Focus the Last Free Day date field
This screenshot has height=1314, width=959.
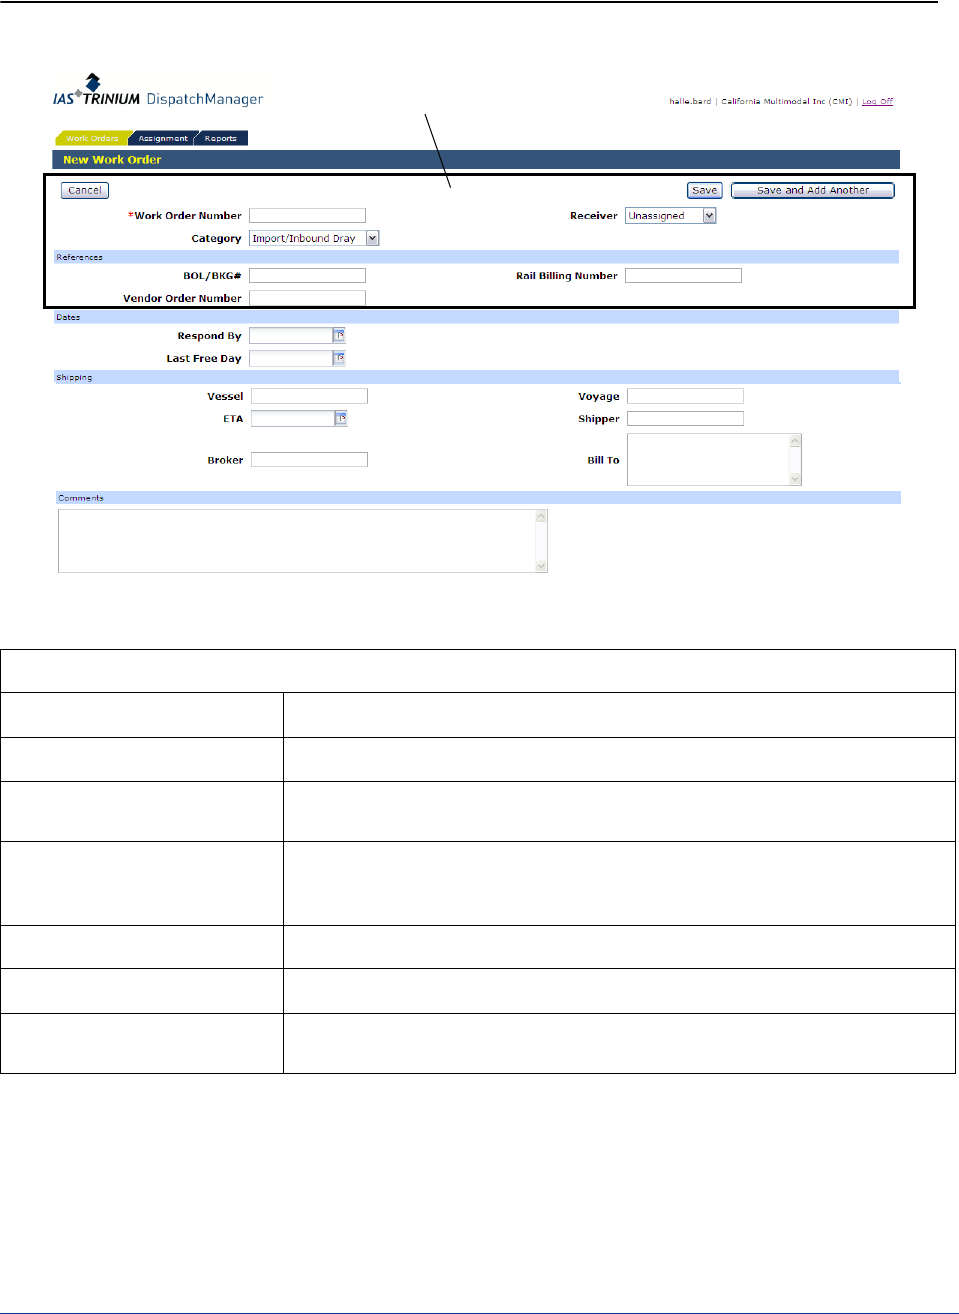pyautogui.click(x=291, y=358)
